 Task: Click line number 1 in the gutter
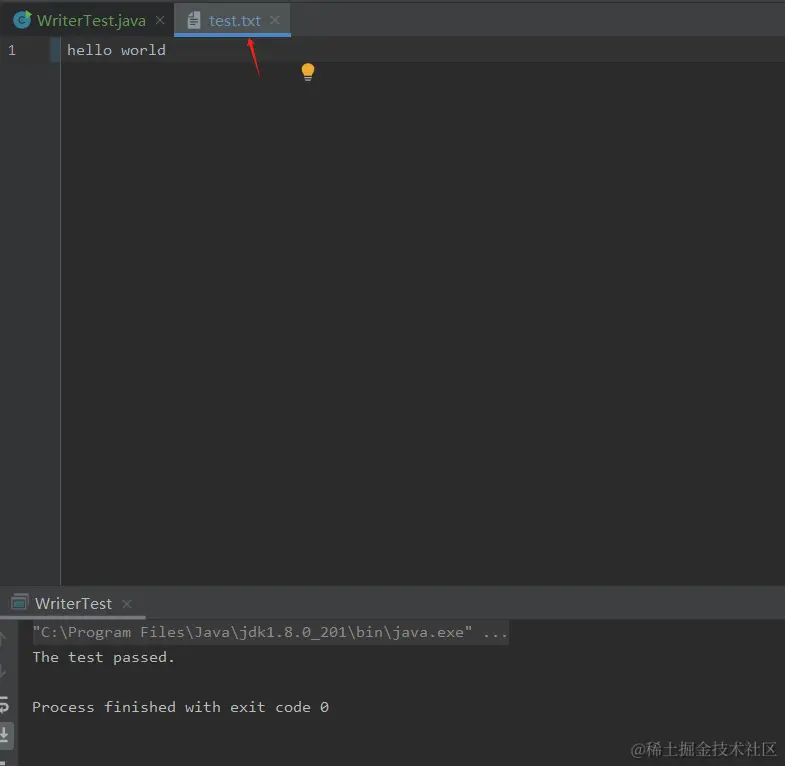point(12,50)
